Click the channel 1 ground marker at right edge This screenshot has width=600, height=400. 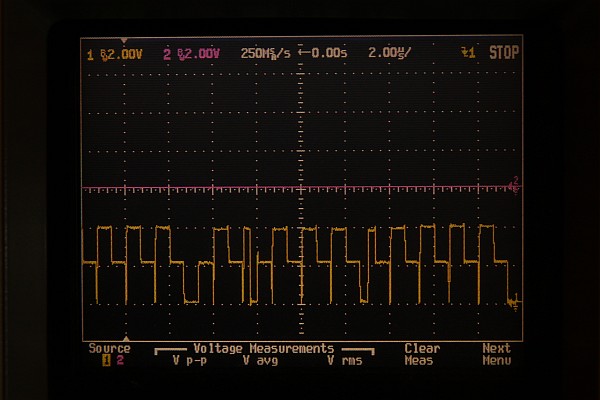click(x=515, y=300)
